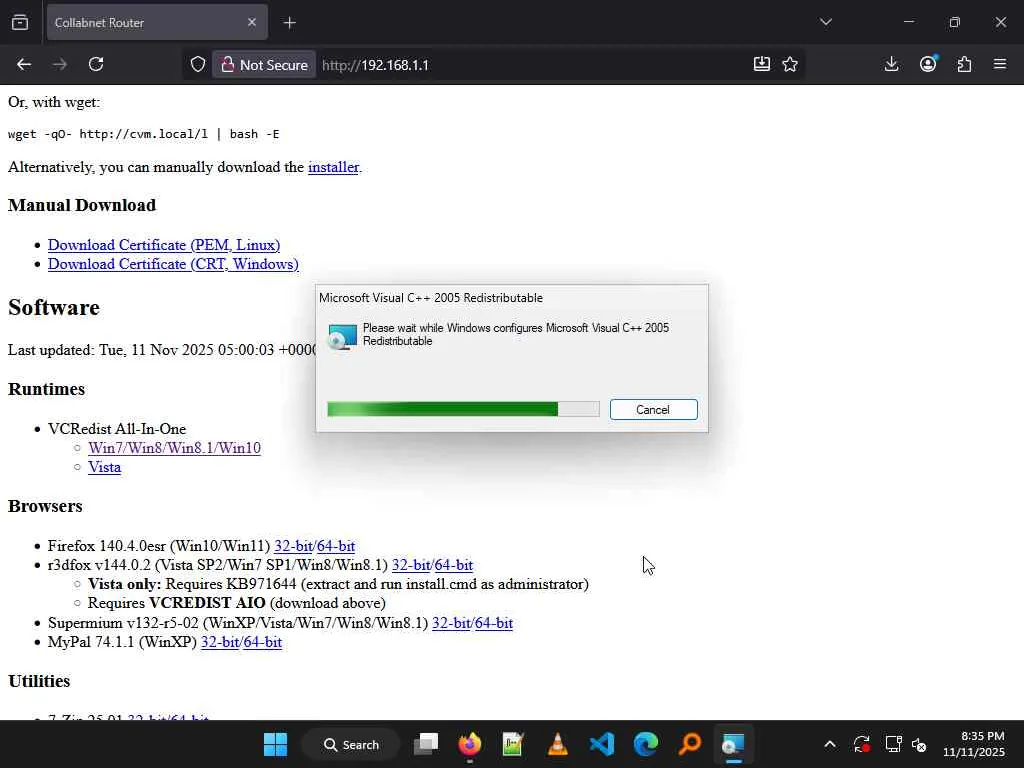Download r3dfox v144.0.2 64-bit
The width and height of the screenshot is (1024, 768).
point(454,565)
